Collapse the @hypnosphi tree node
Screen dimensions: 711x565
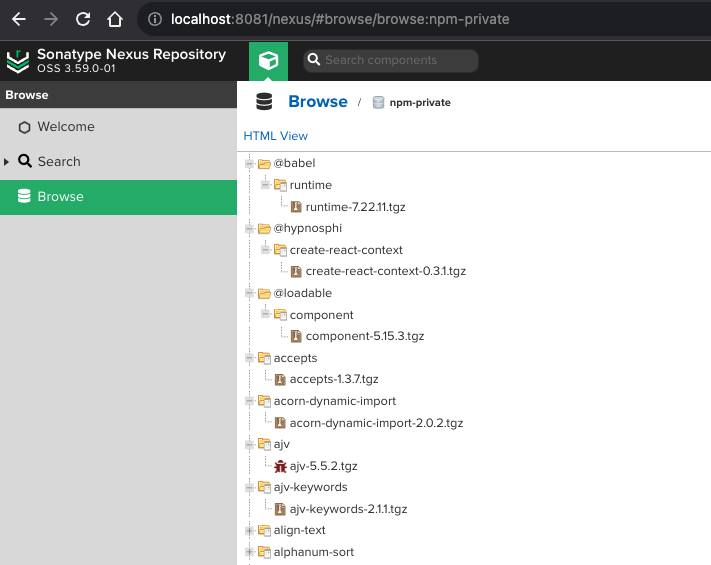249,228
